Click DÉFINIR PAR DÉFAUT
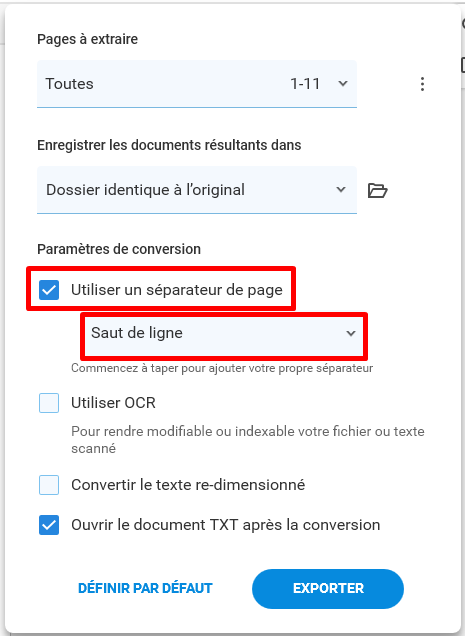465x636 pixels. click(x=145, y=588)
